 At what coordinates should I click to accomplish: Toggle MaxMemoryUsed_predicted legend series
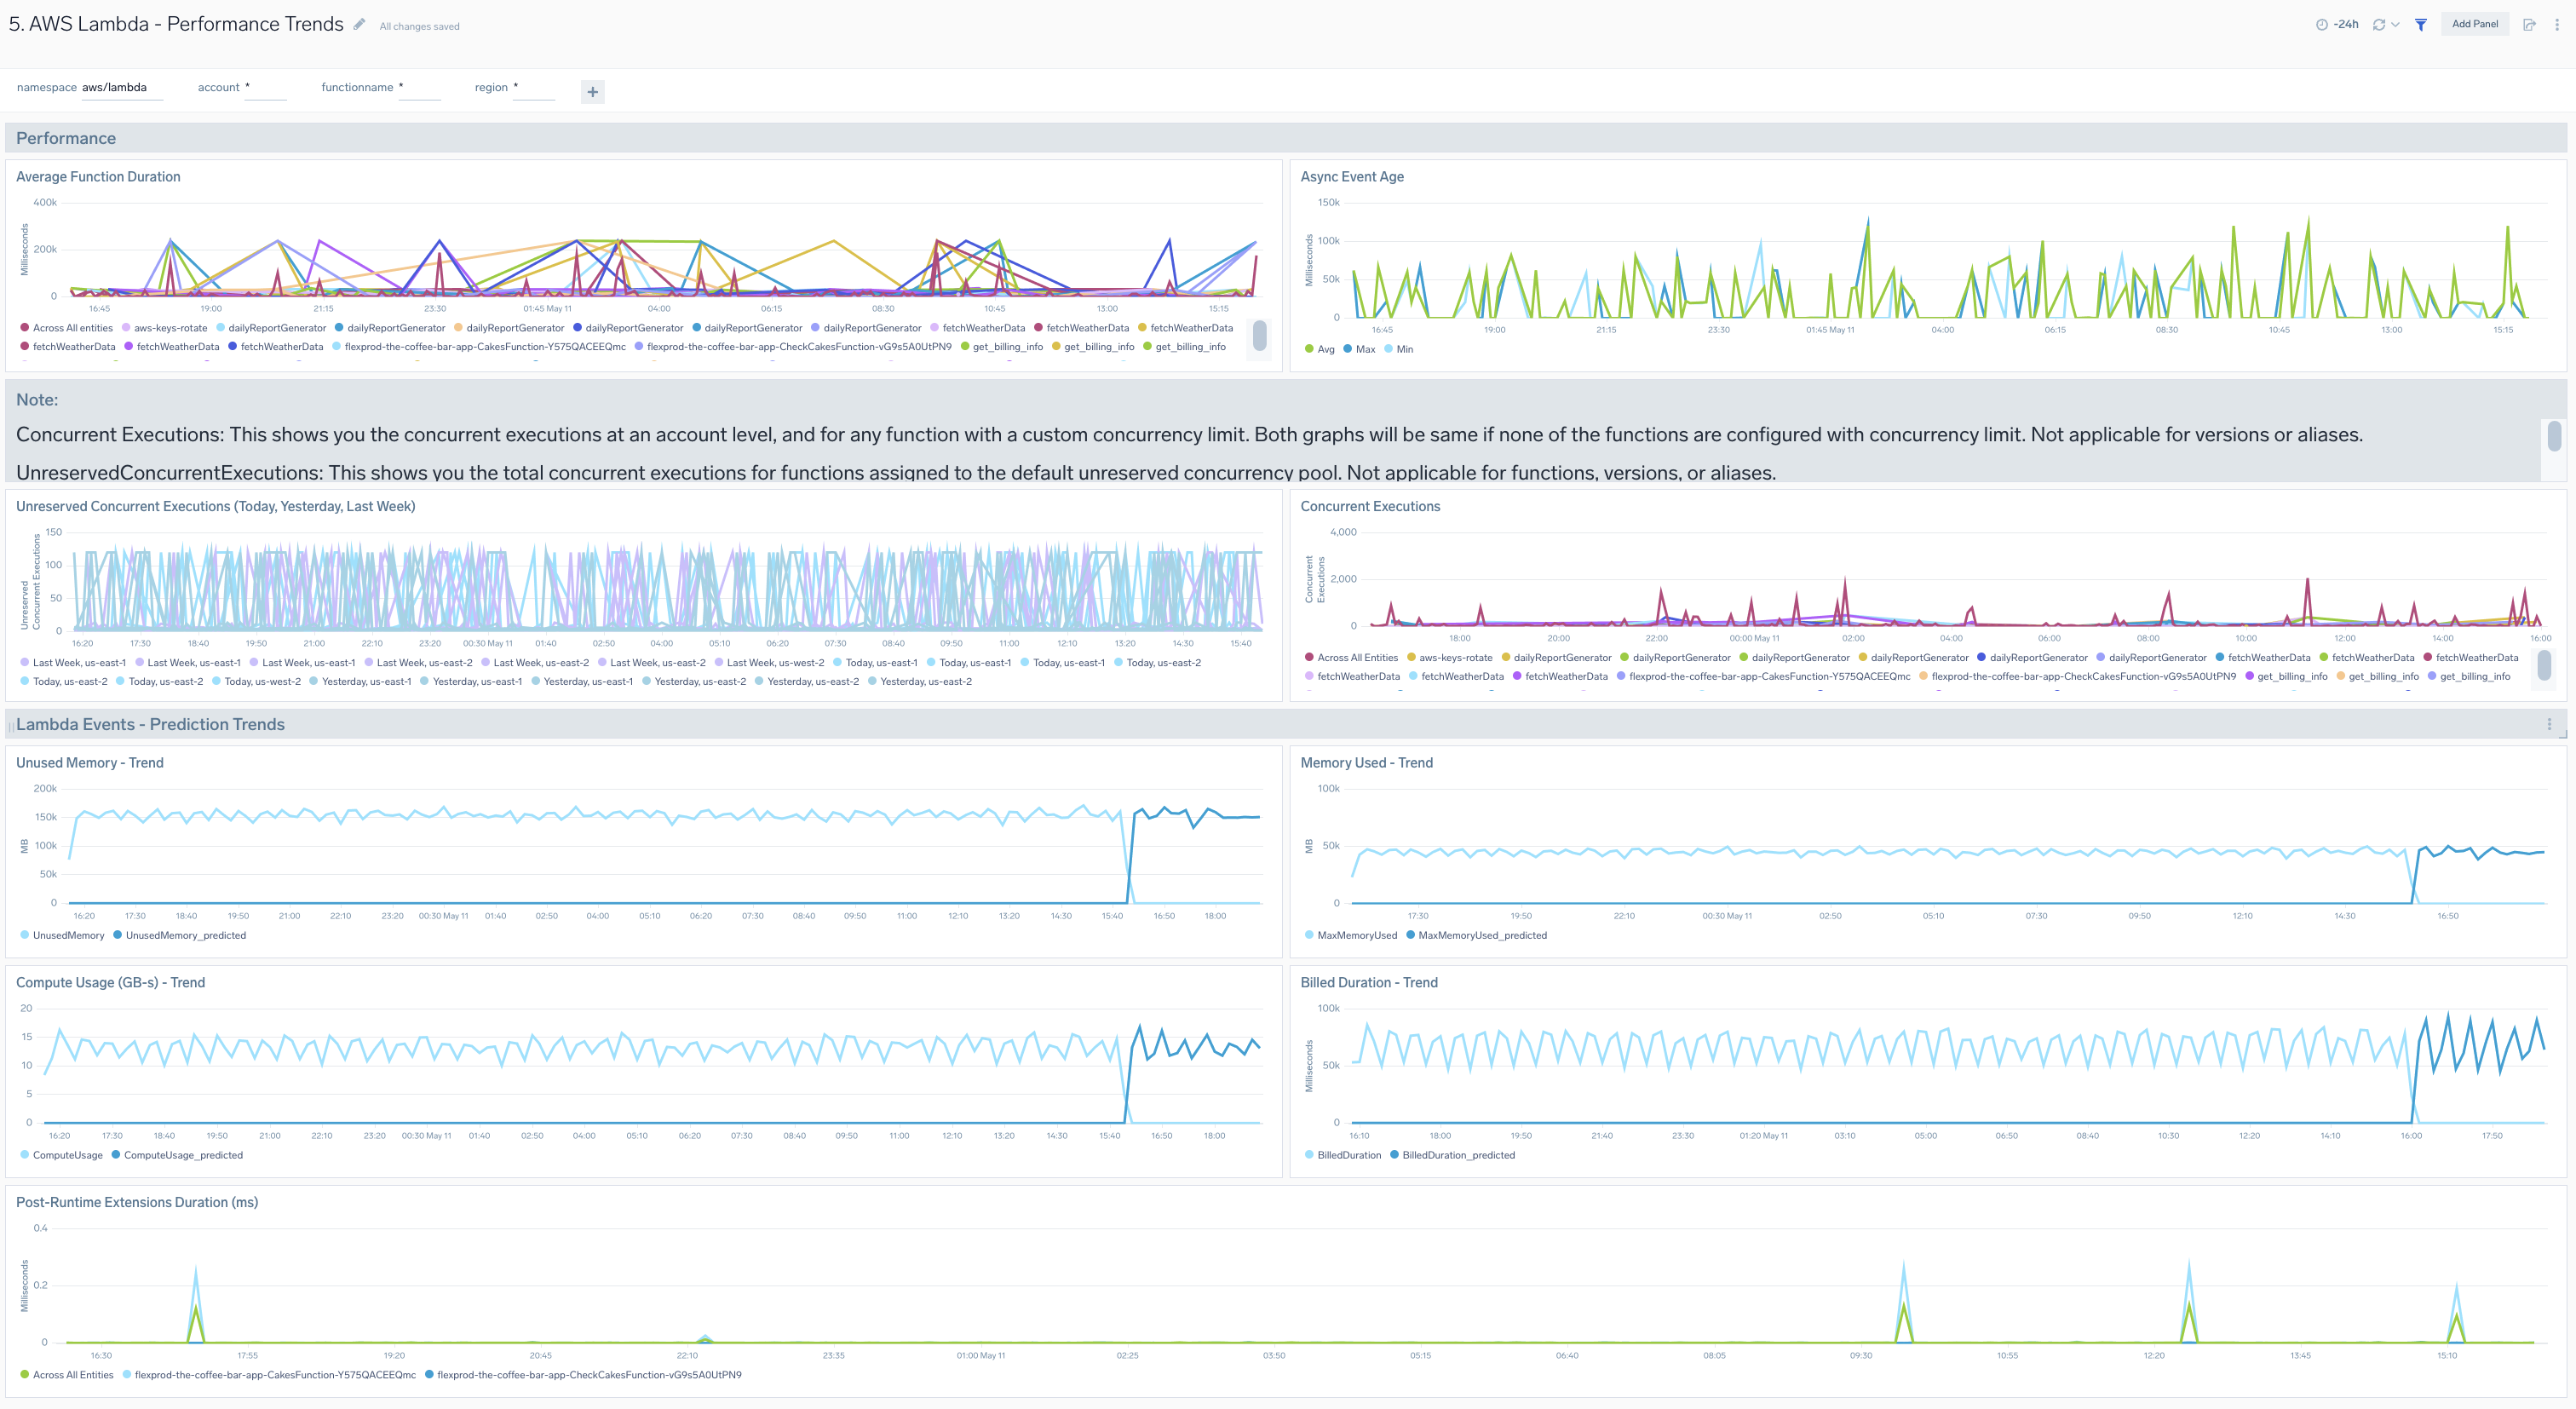(1476, 935)
